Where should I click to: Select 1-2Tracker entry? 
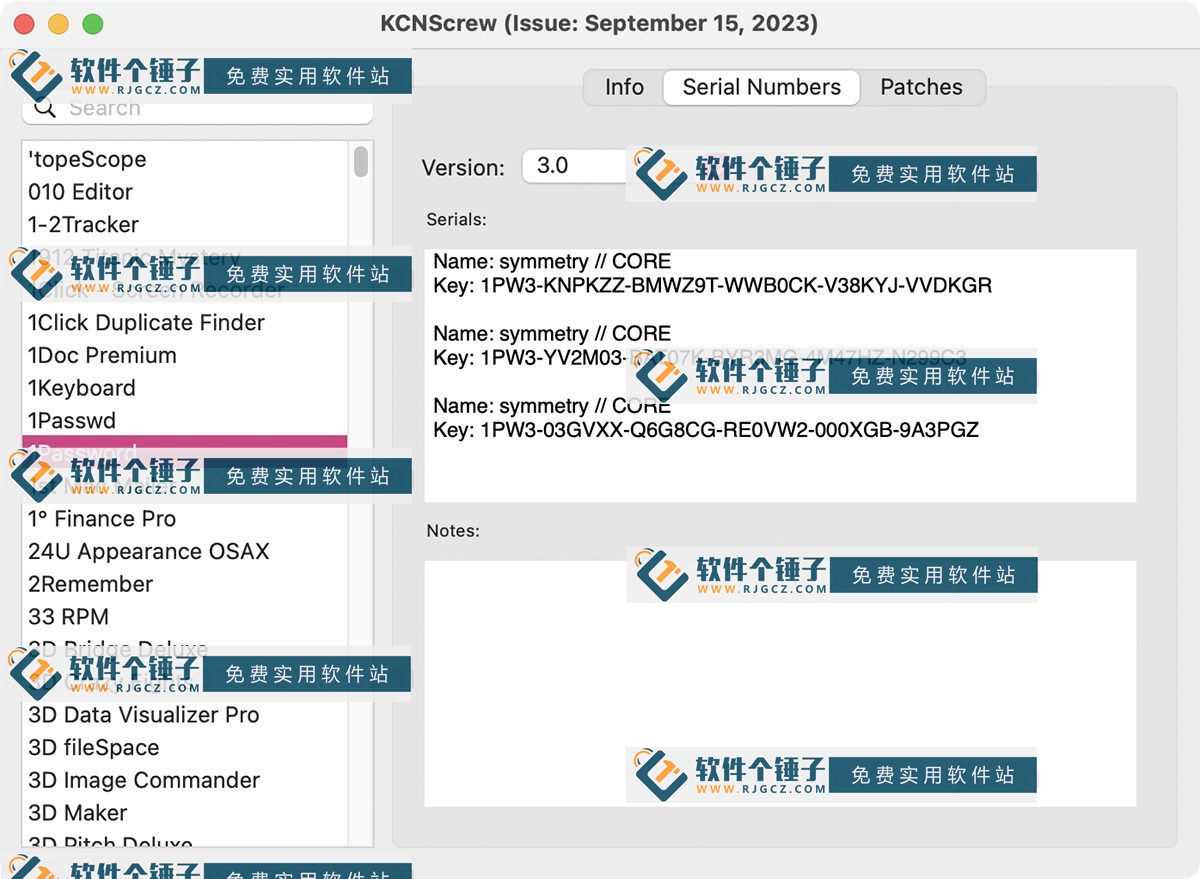tap(185, 224)
